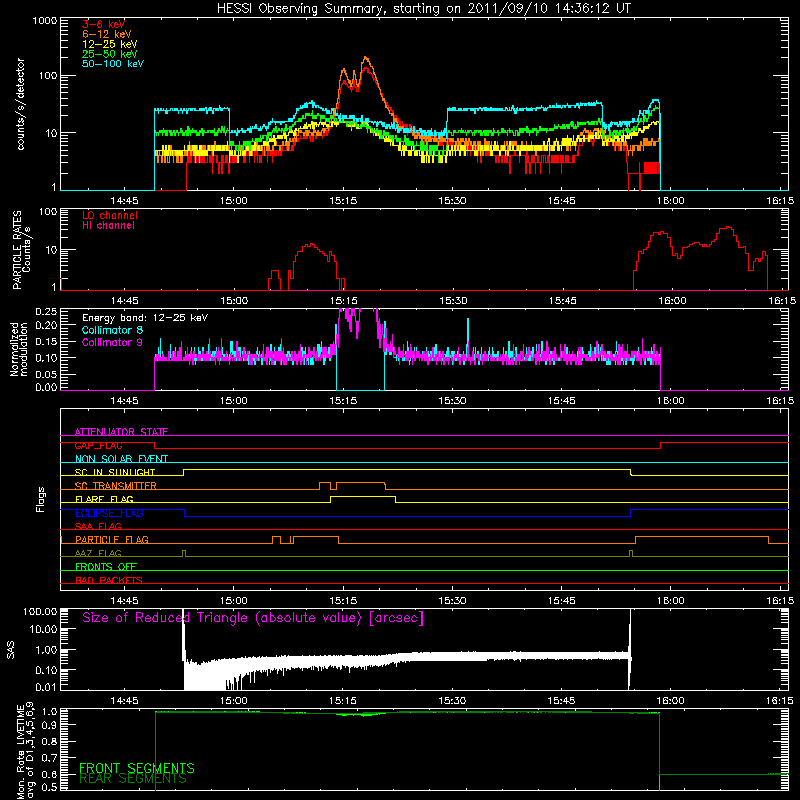
Task: Click the '16:00' tick under particle rates plot
Action: click(x=671, y=301)
